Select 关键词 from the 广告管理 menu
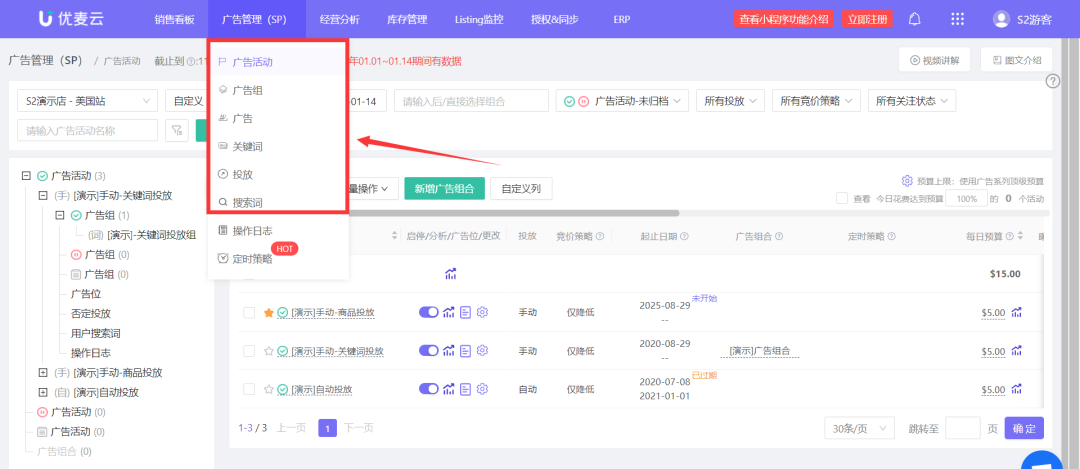 coord(246,146)
